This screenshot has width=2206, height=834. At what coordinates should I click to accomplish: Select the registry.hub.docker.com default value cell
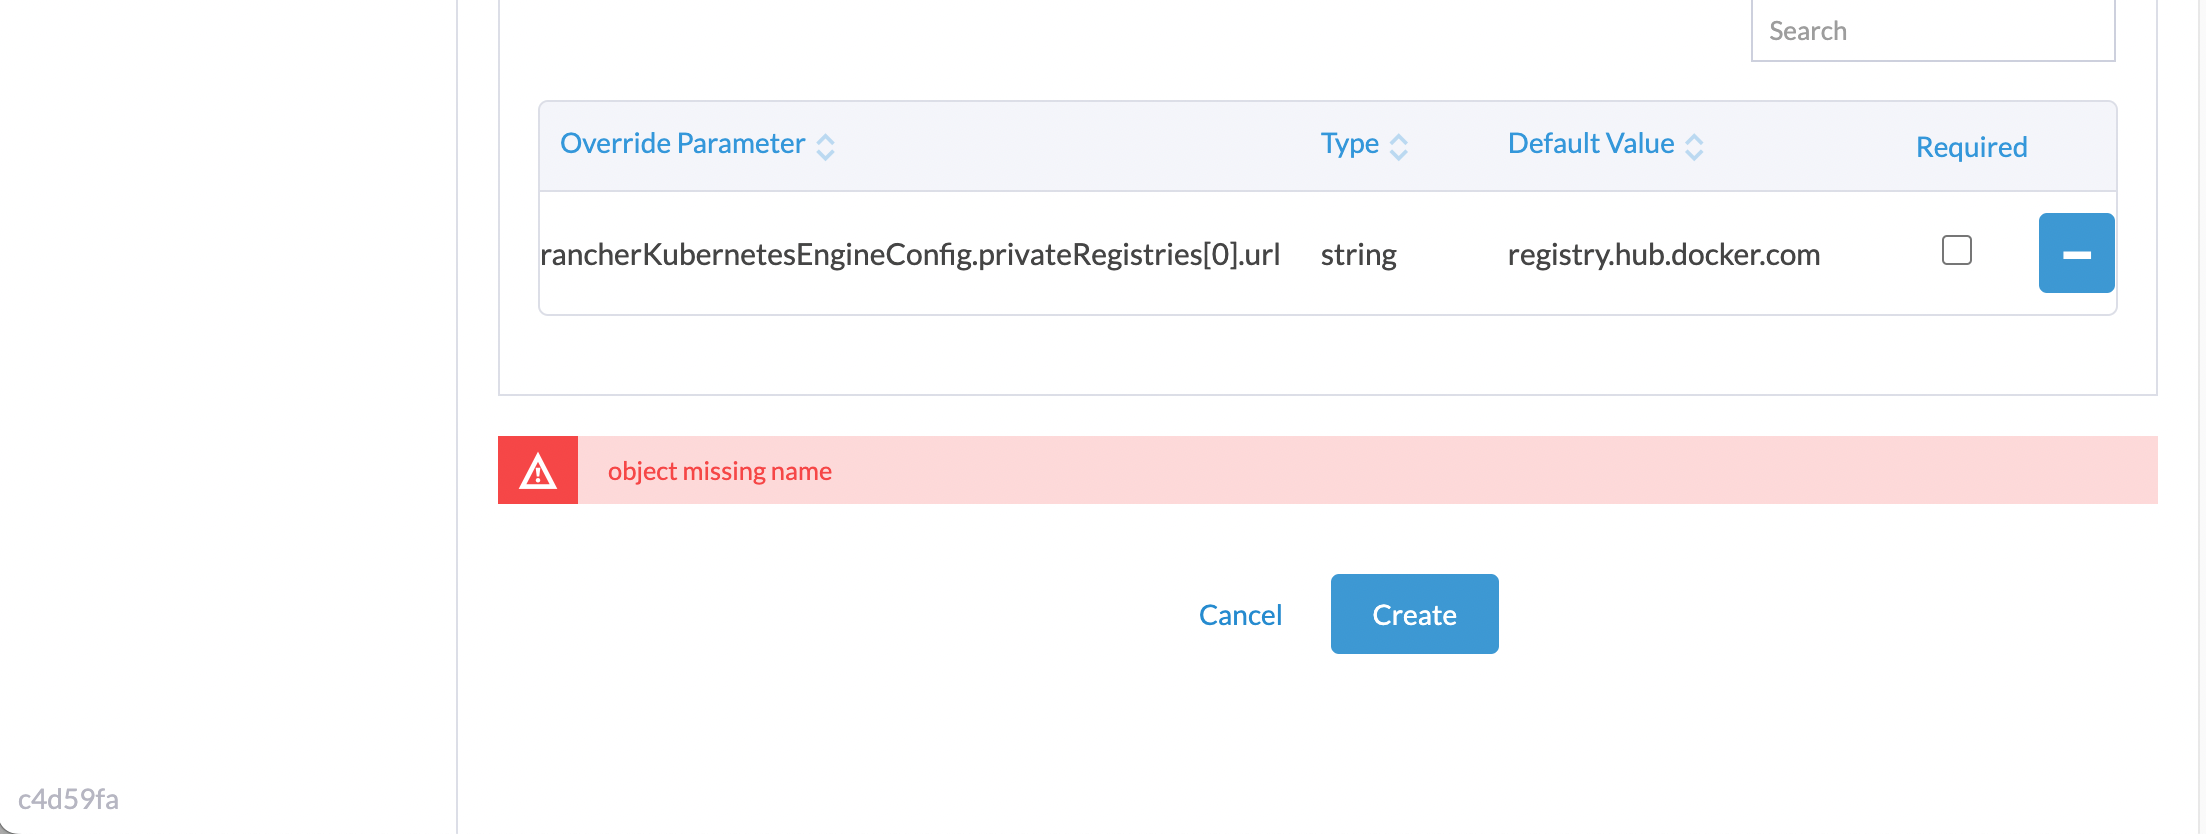click(x=1663, y=254)
